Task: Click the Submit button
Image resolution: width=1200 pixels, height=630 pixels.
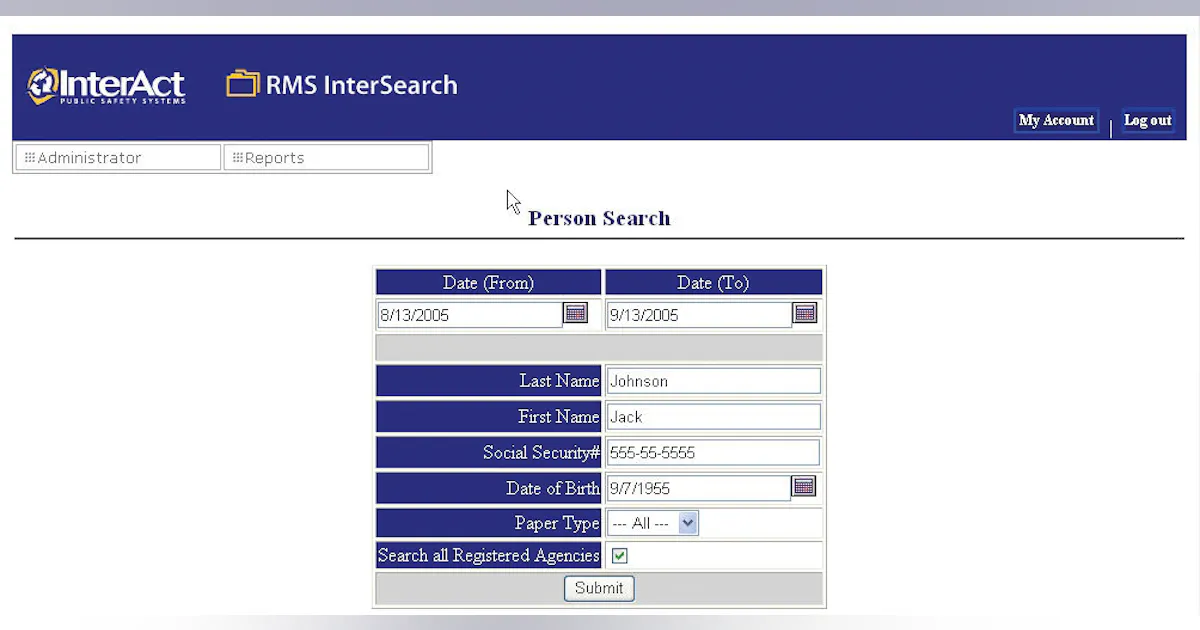Action: (x=599, y=588)
